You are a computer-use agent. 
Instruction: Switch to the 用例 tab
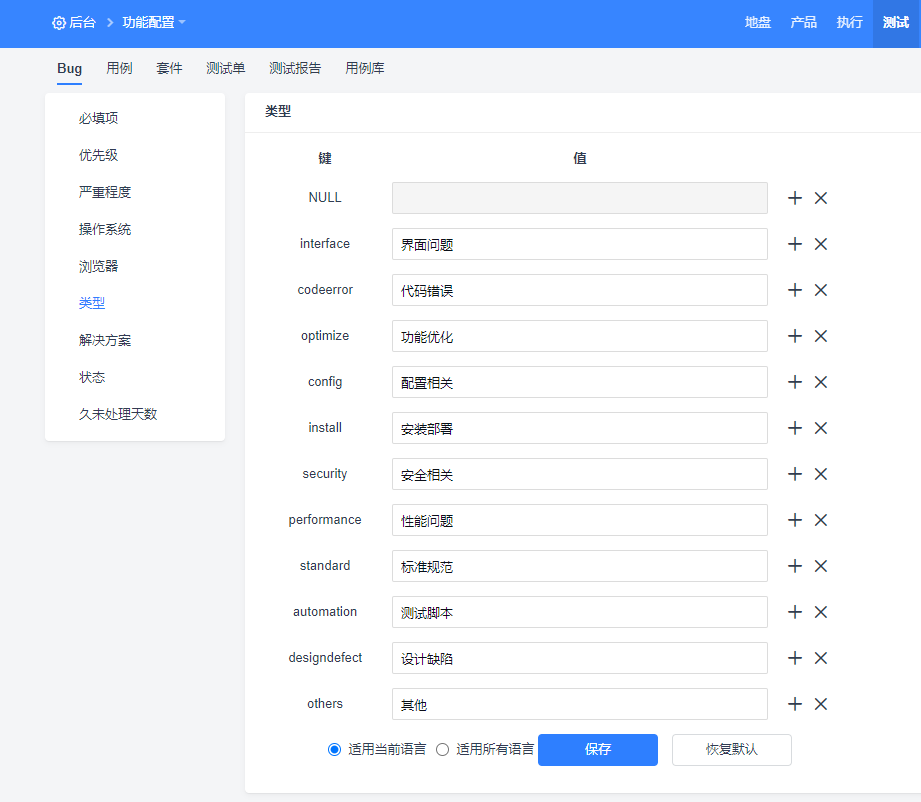coord(119,68)
